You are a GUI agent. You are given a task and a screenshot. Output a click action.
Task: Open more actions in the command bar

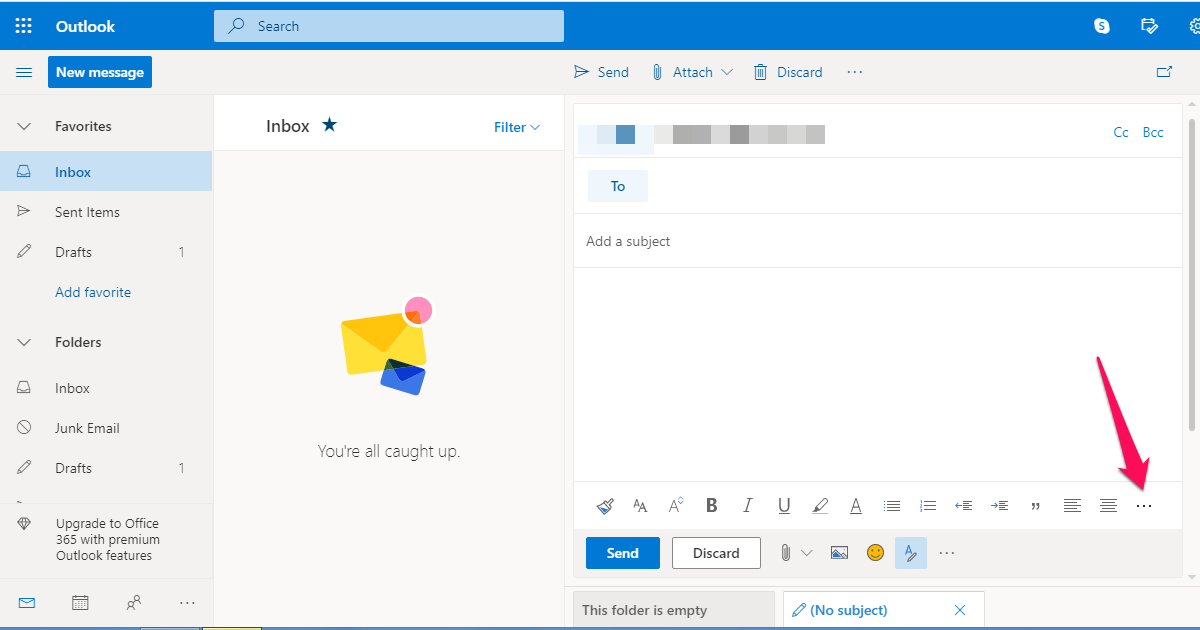pos(855,72)
